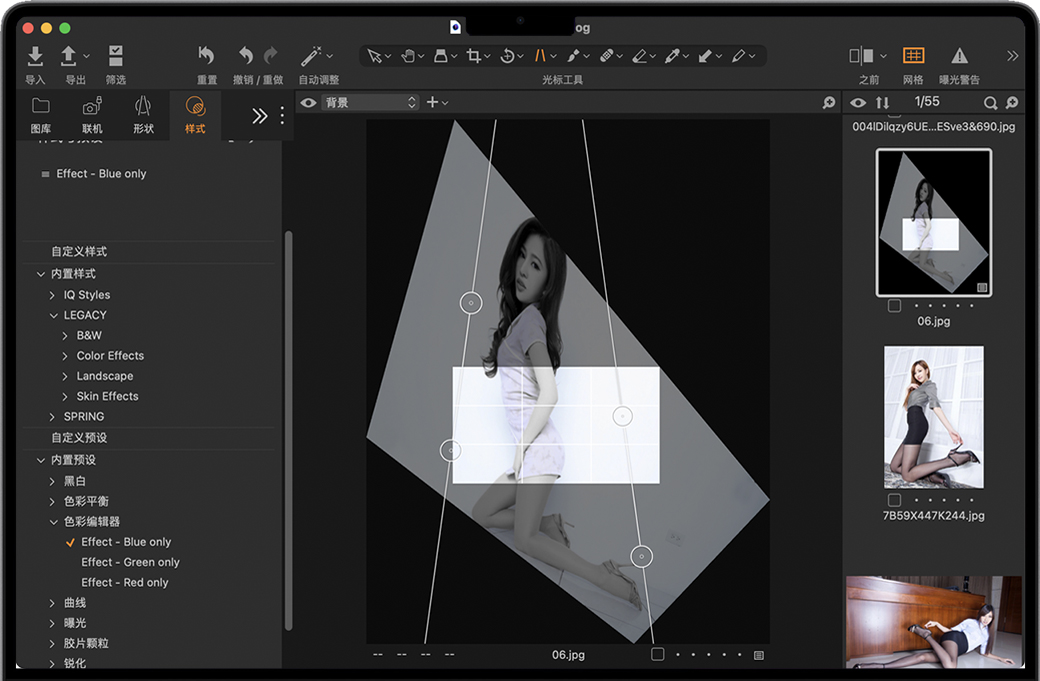Tick the checkbox above 7B59X447K244.jpg label
The width and height of the screenshot is (1040, 681).
click(x=894, y=500)
